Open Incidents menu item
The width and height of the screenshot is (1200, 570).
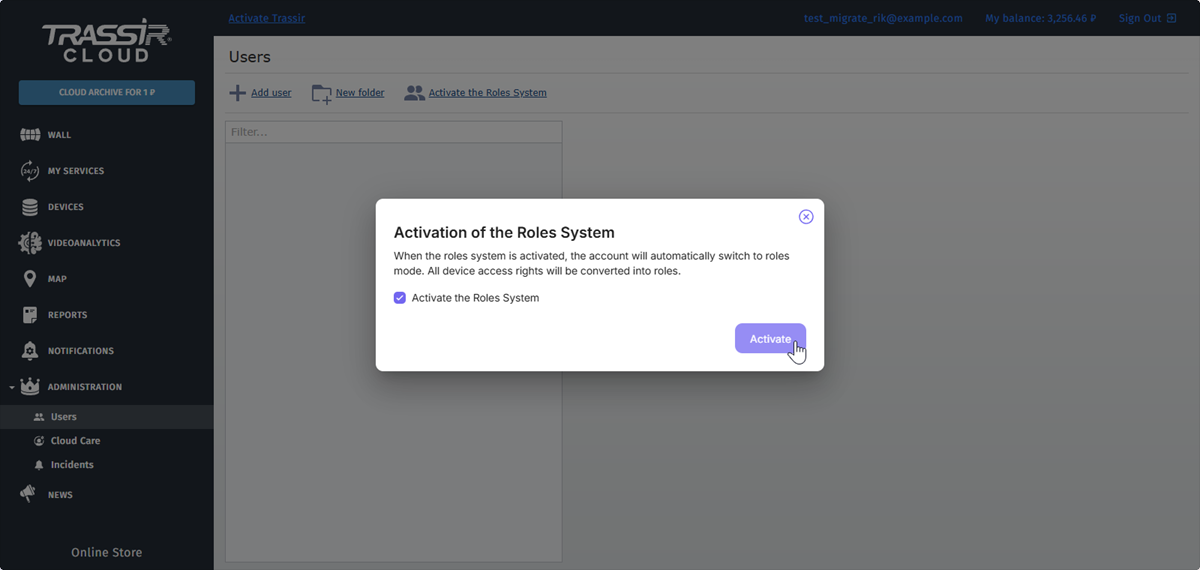click(72, 465)
